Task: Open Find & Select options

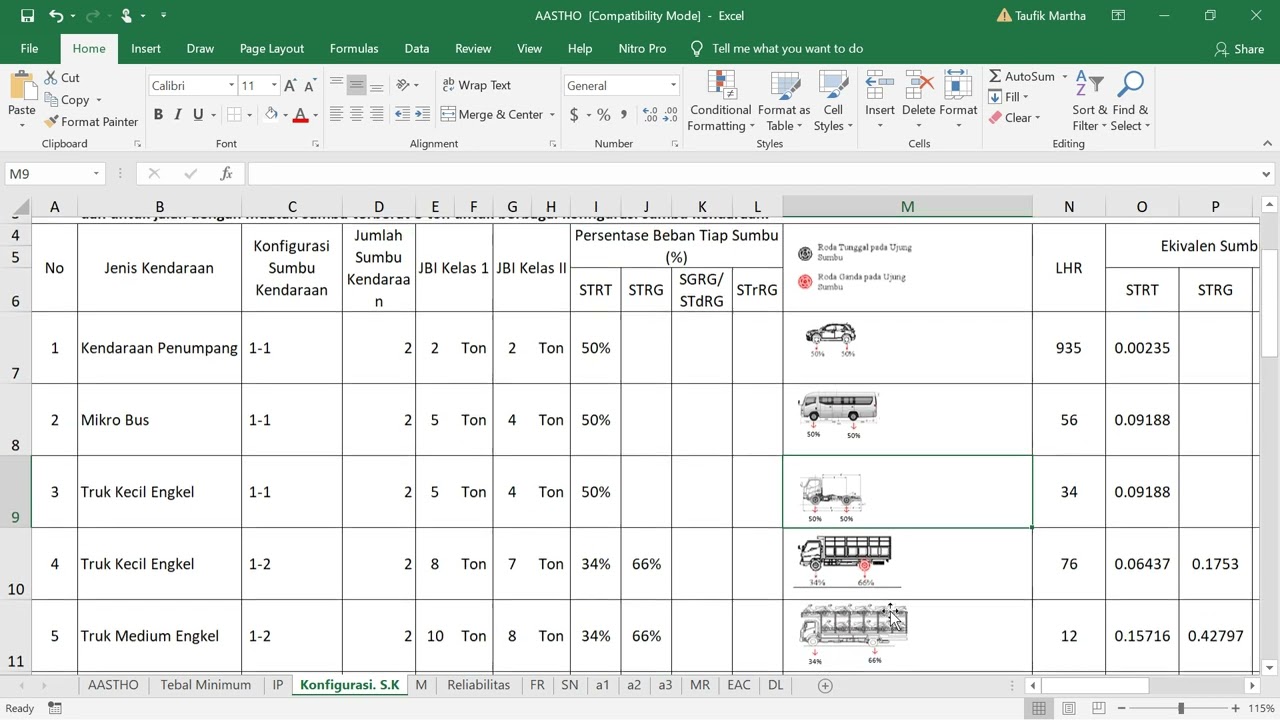Action: point(1130,101)
